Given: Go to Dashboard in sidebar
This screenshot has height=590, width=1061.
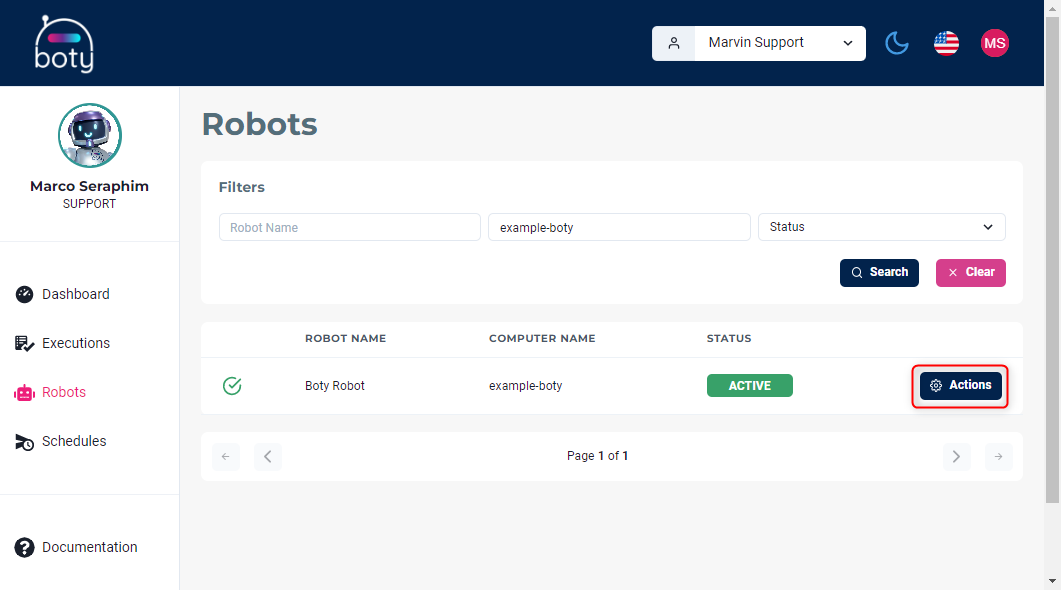Looking at the screenshot, I should point(75,294).
